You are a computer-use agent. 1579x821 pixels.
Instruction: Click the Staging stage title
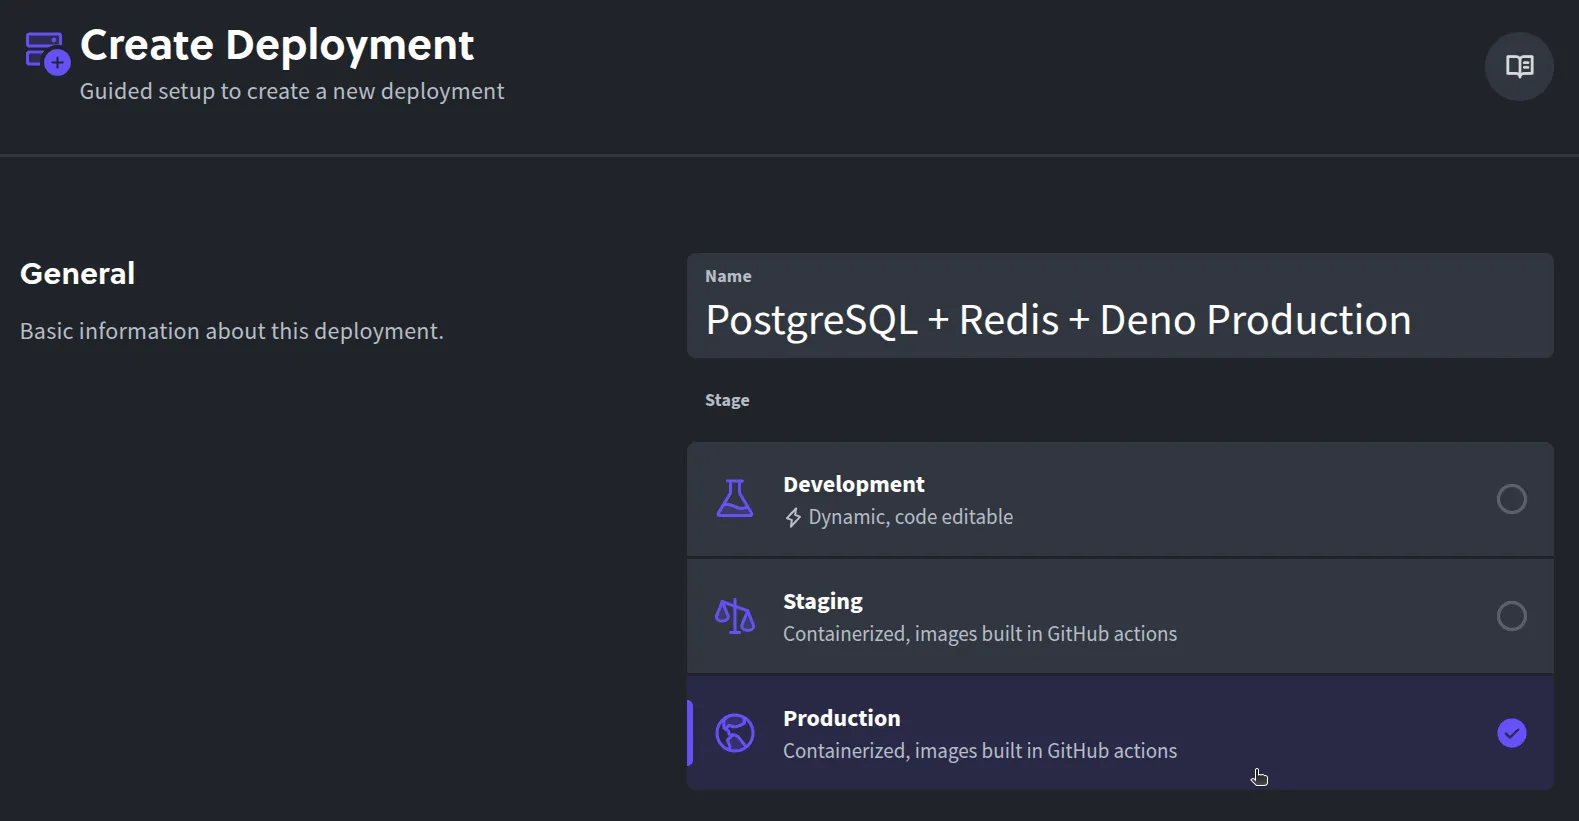[x=822, y=602]
